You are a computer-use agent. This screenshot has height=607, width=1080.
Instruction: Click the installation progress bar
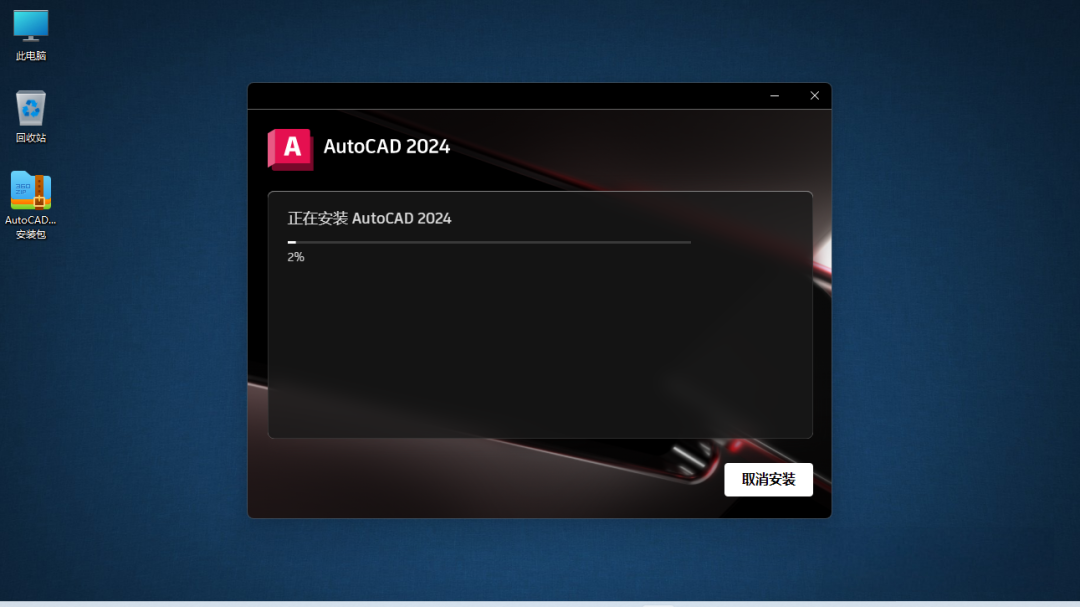[489, 243]
